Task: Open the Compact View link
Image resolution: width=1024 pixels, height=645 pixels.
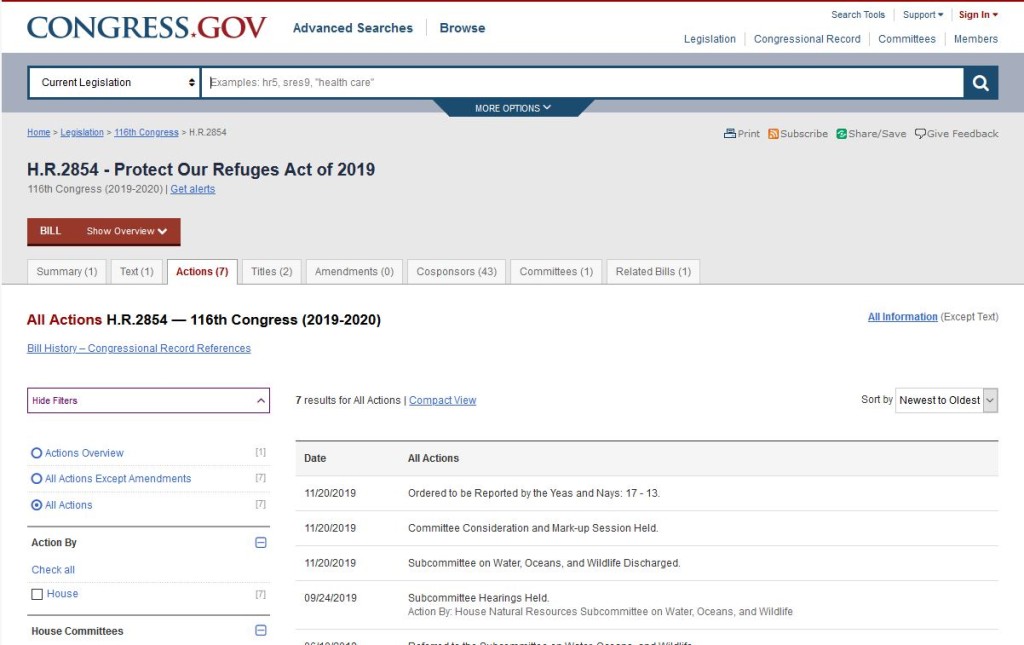Action: (x=442, y=401)
